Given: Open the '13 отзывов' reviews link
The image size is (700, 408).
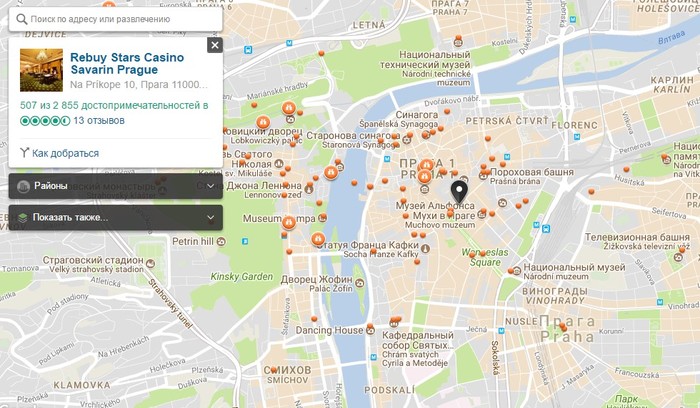Looking at the screenshot, I should 99,121.
